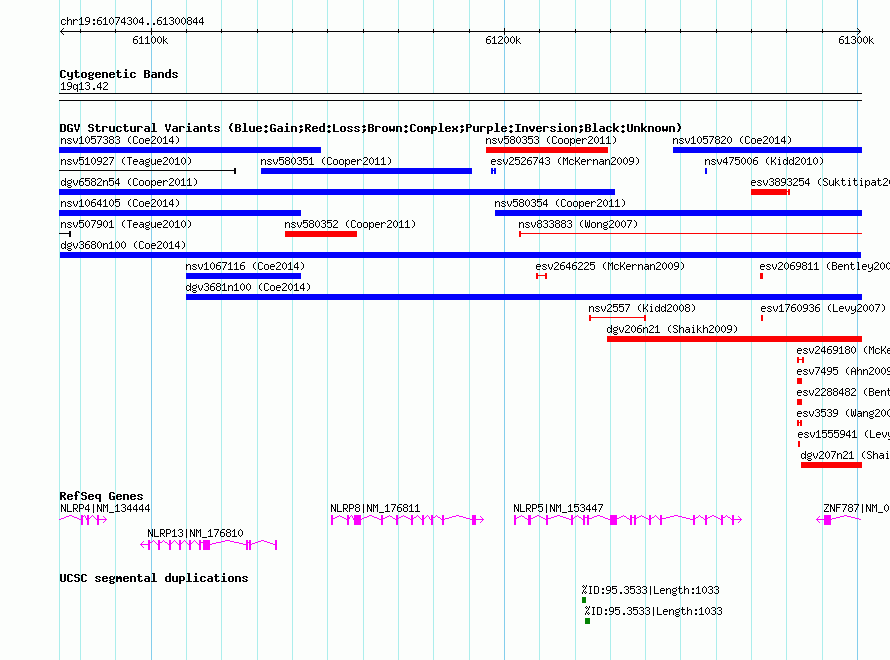
Task: Open nsv833883 (Wong2007) variant
Action: coord(578,224)
